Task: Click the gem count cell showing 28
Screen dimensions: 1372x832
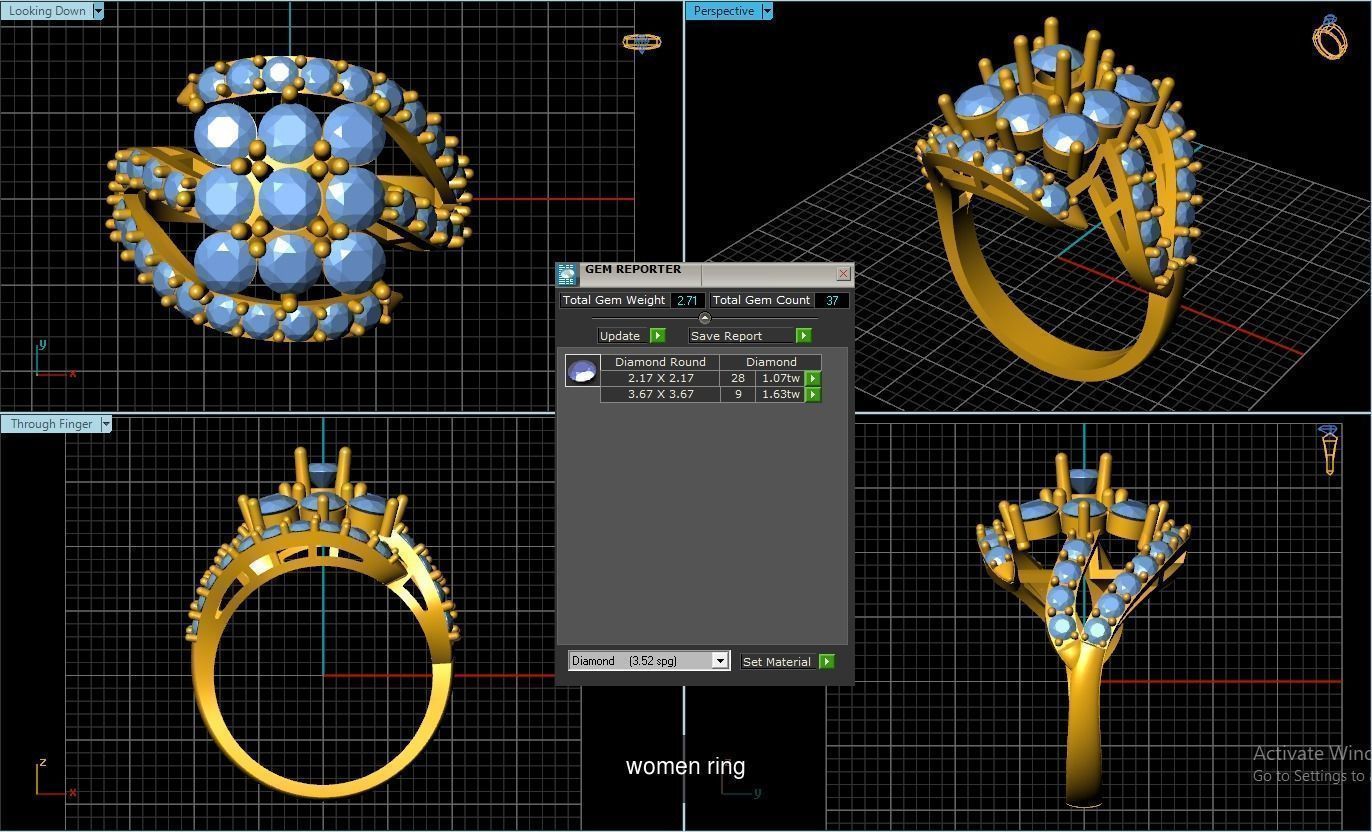Action: (x=738, y=379)
